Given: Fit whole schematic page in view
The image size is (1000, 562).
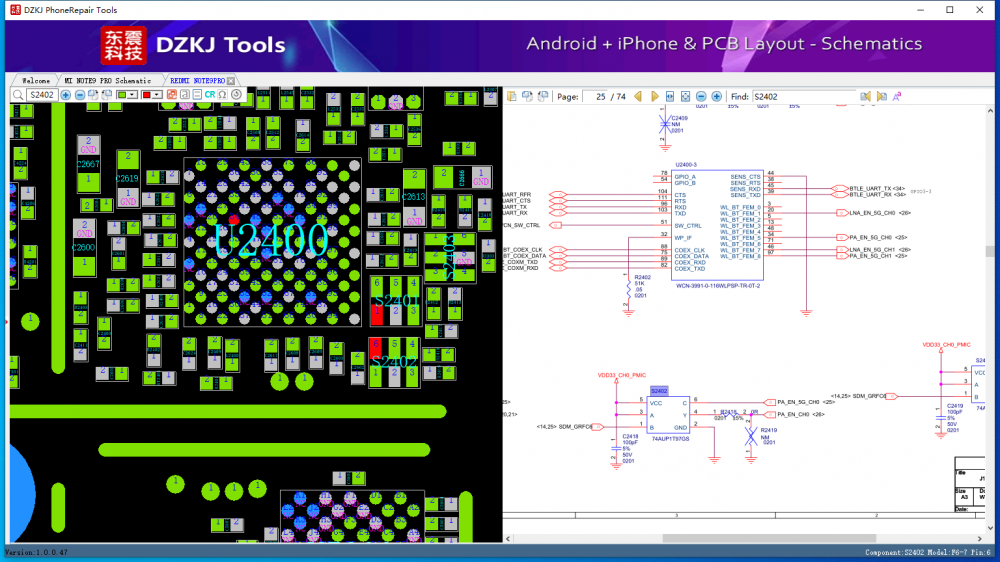Looking at the screenshot, I should point(686,96).
